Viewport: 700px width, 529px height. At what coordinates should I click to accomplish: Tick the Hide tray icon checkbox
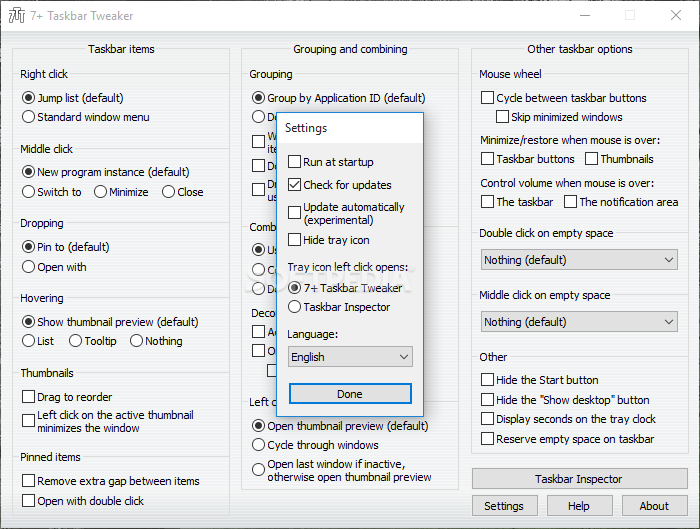294,240
